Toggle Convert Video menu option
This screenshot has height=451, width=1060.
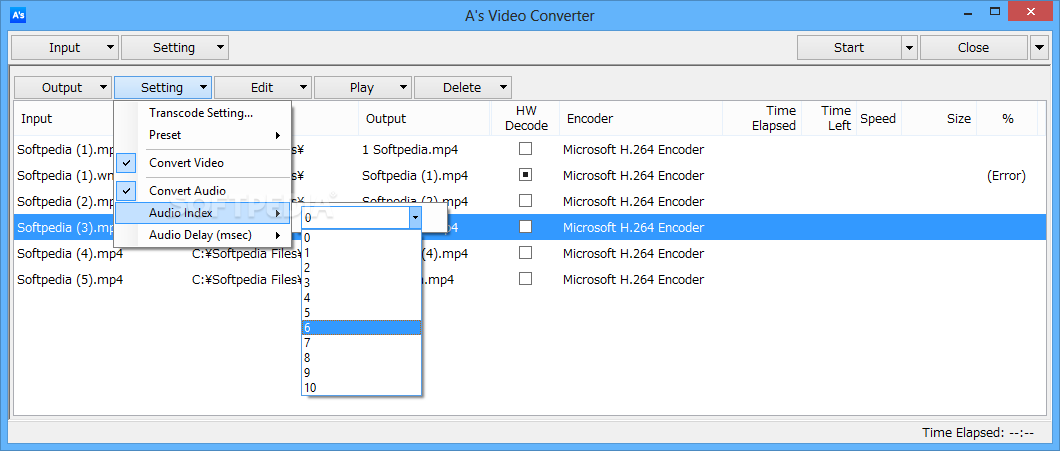202,163
